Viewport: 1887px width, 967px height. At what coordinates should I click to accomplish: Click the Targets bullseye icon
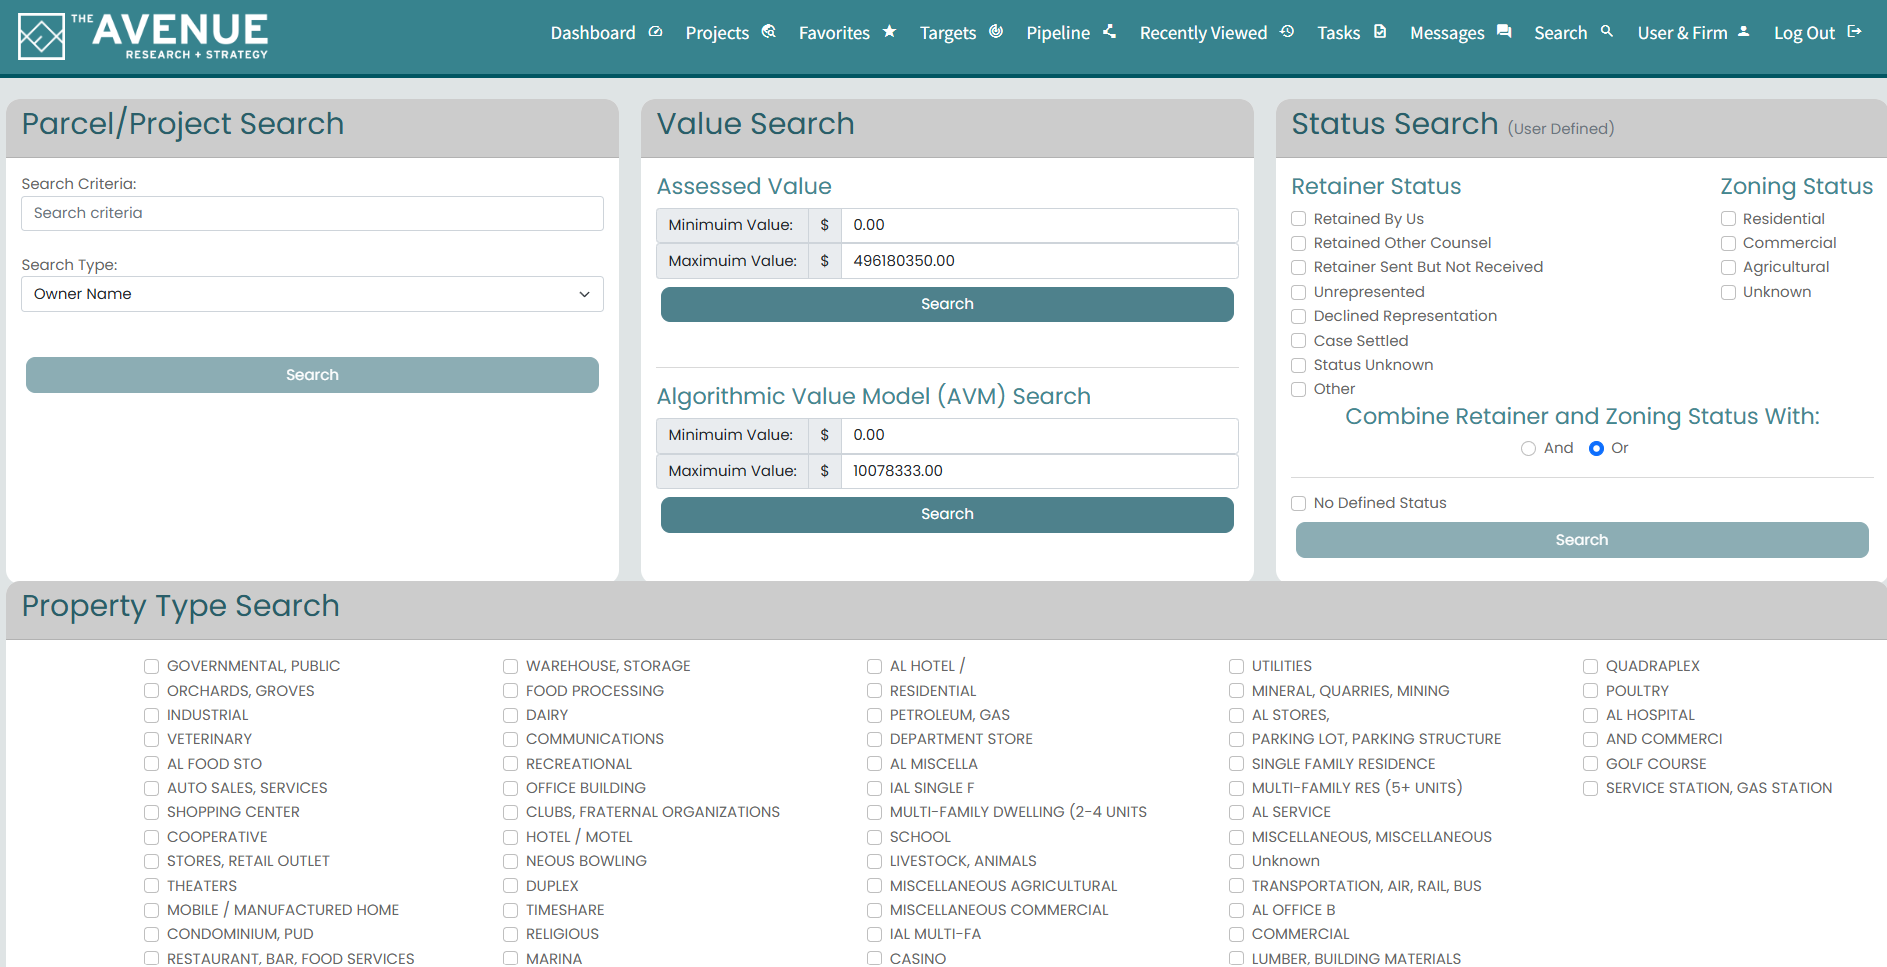(x=996, y=32)
